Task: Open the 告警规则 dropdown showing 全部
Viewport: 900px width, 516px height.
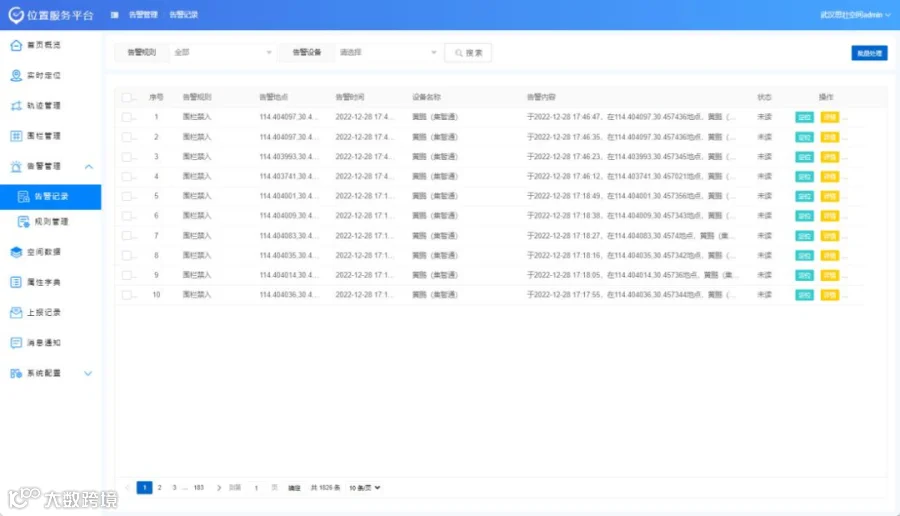Action: tap(222, 52)
